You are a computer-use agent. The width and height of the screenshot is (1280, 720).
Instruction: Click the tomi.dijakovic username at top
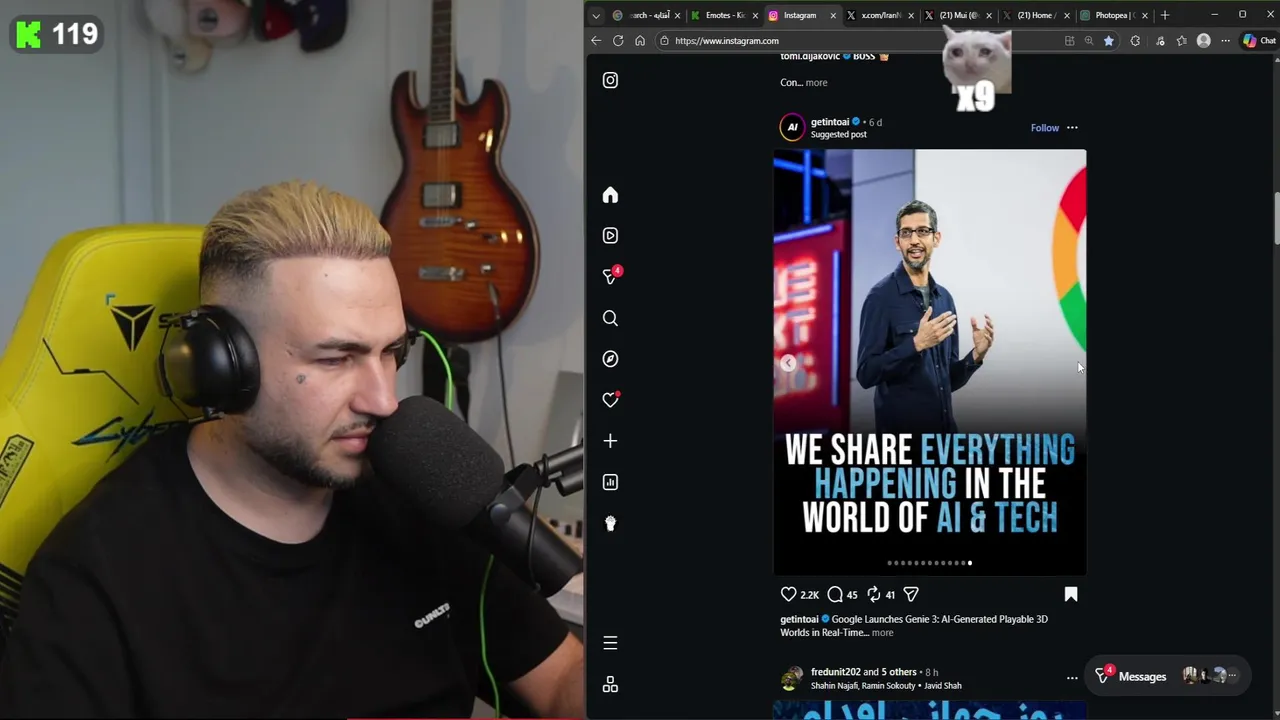(810, 57)
